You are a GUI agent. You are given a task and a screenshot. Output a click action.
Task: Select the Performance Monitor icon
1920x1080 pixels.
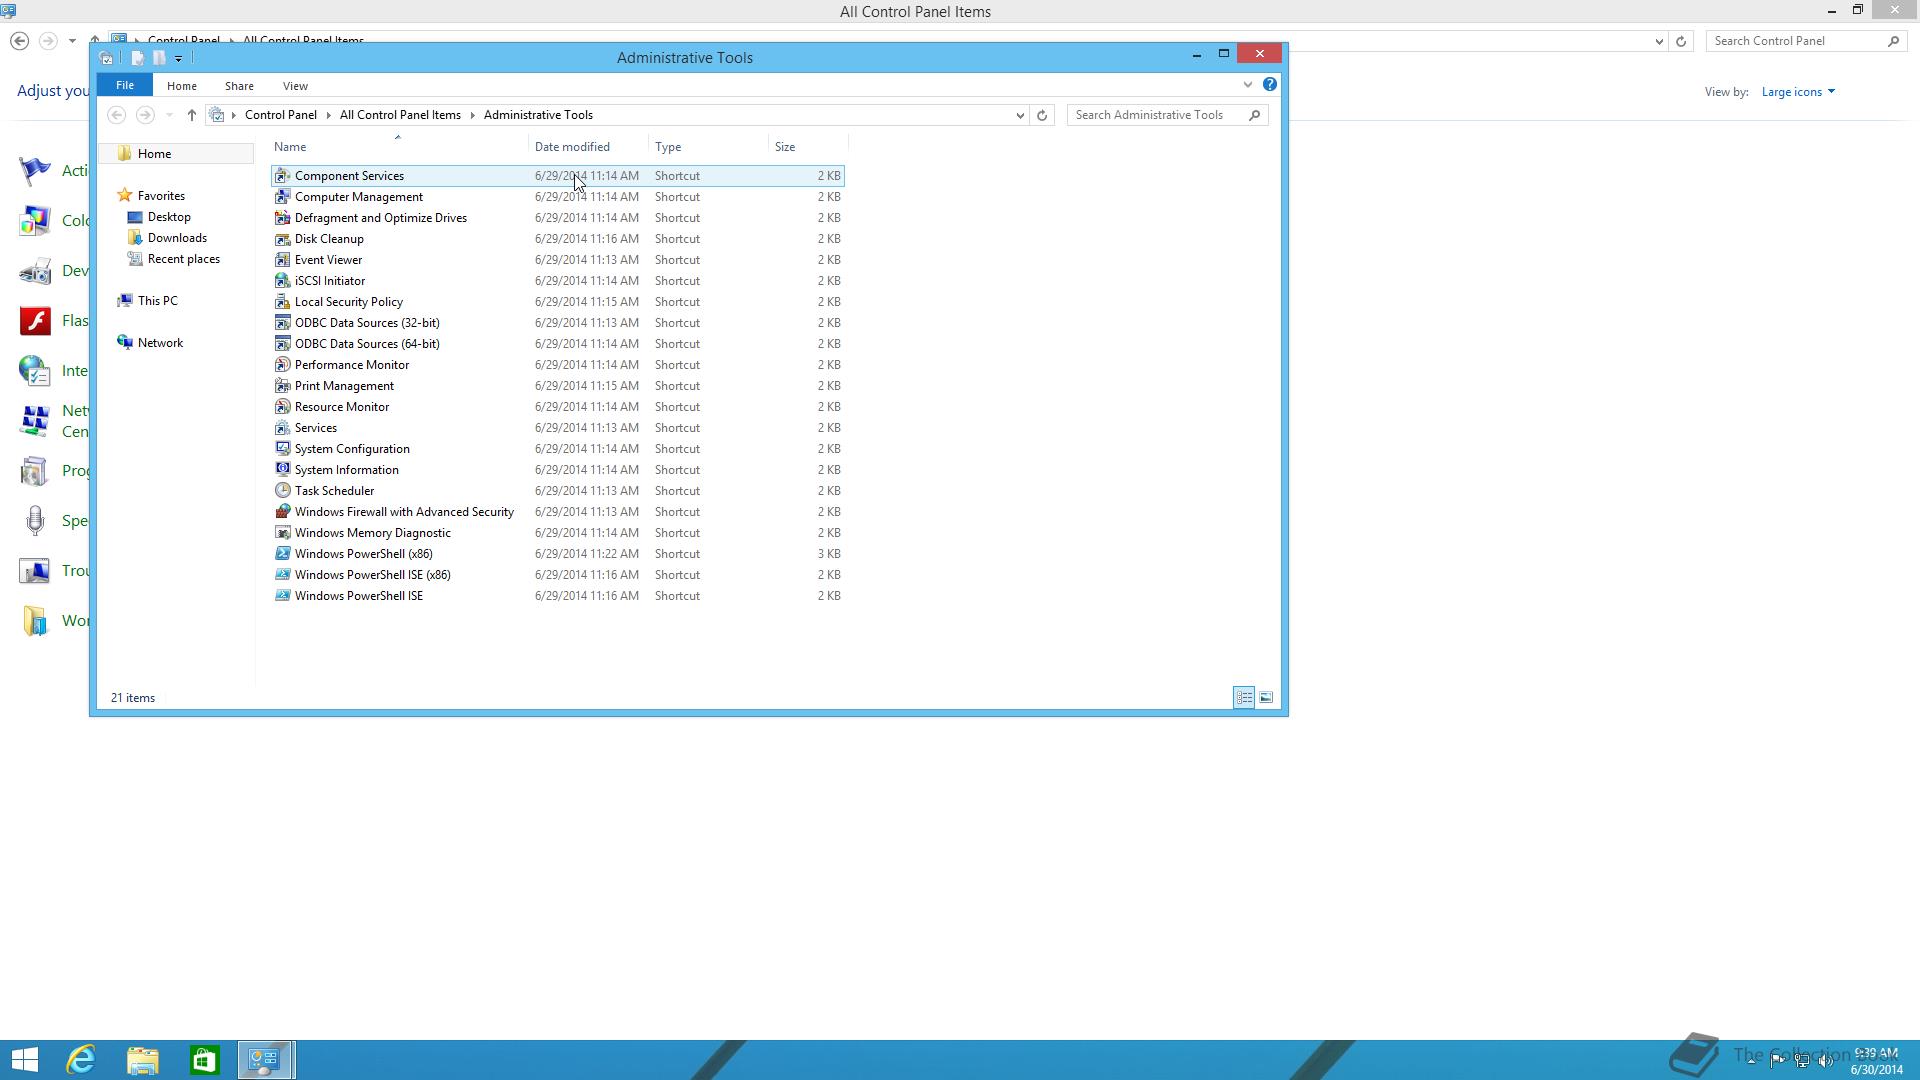[282, 365]
